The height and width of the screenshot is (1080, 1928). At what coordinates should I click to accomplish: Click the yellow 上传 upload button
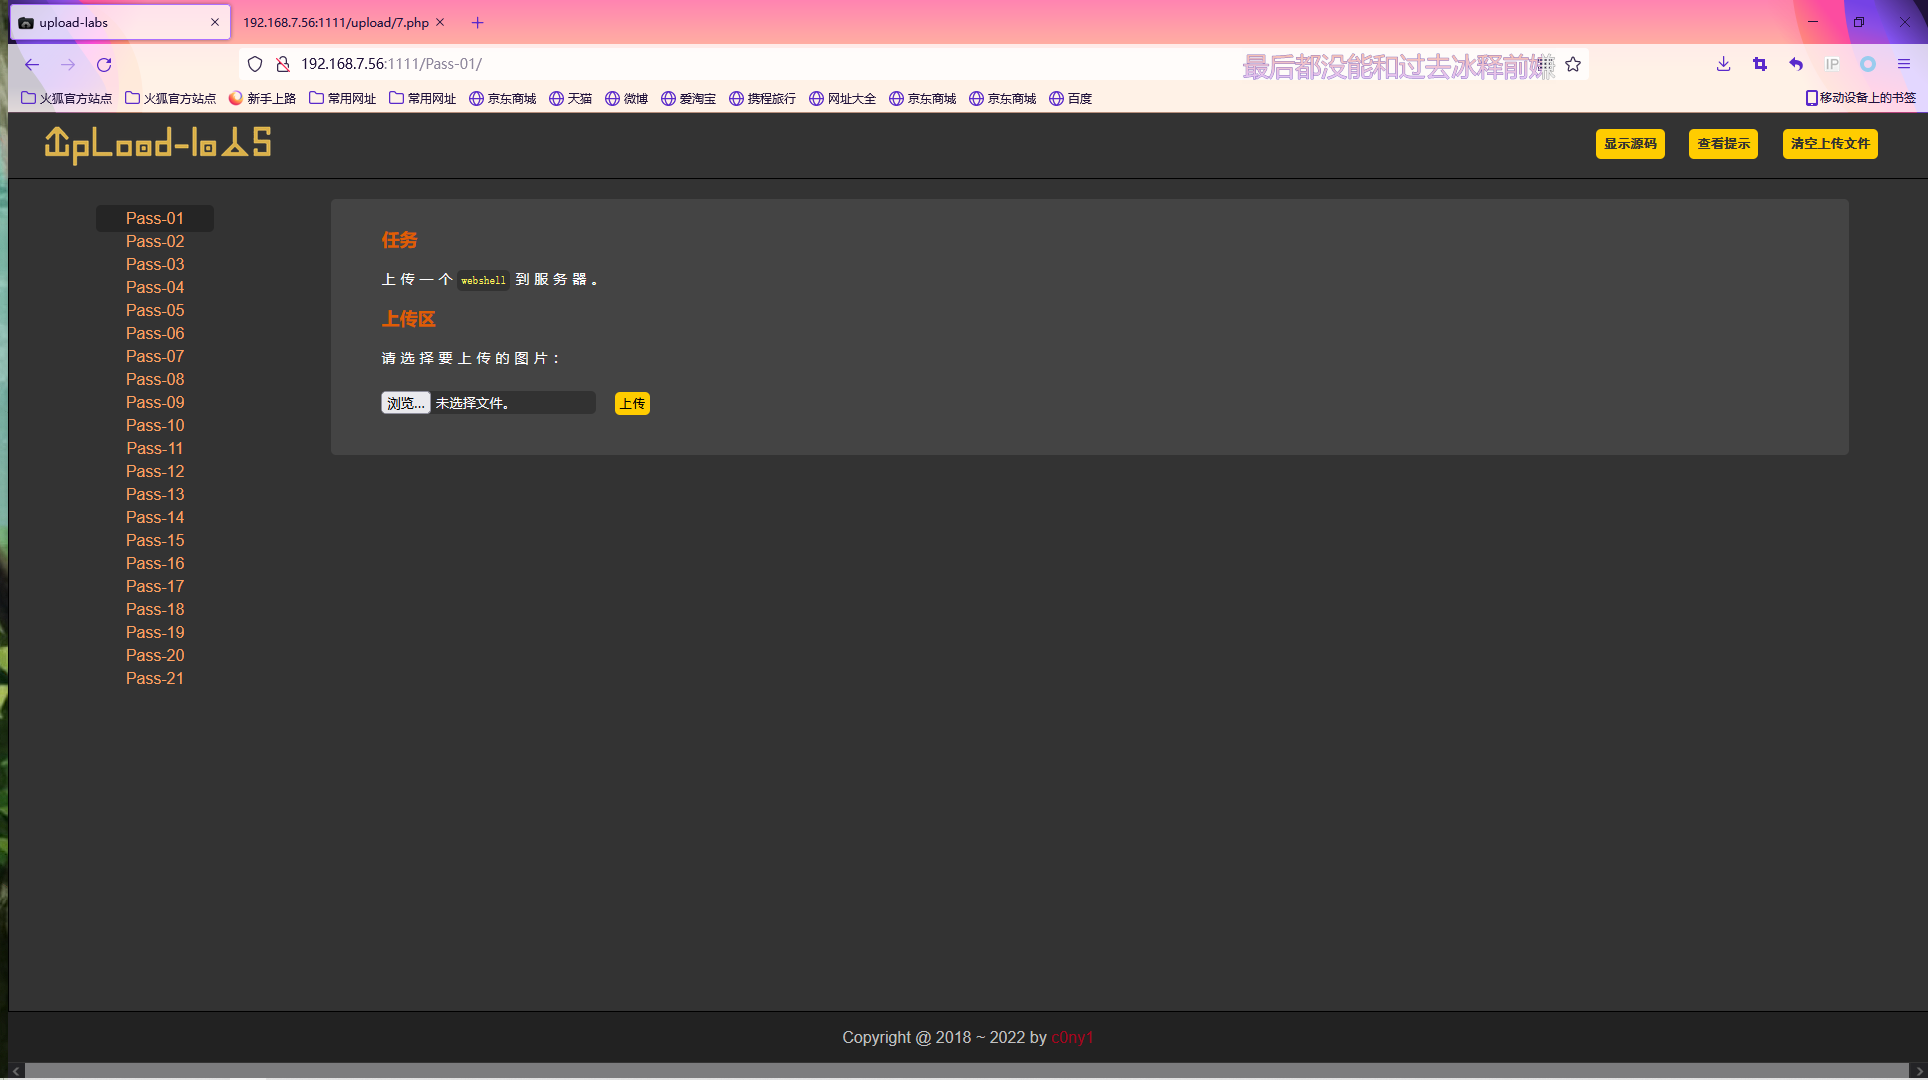click(x=632, y=402)
